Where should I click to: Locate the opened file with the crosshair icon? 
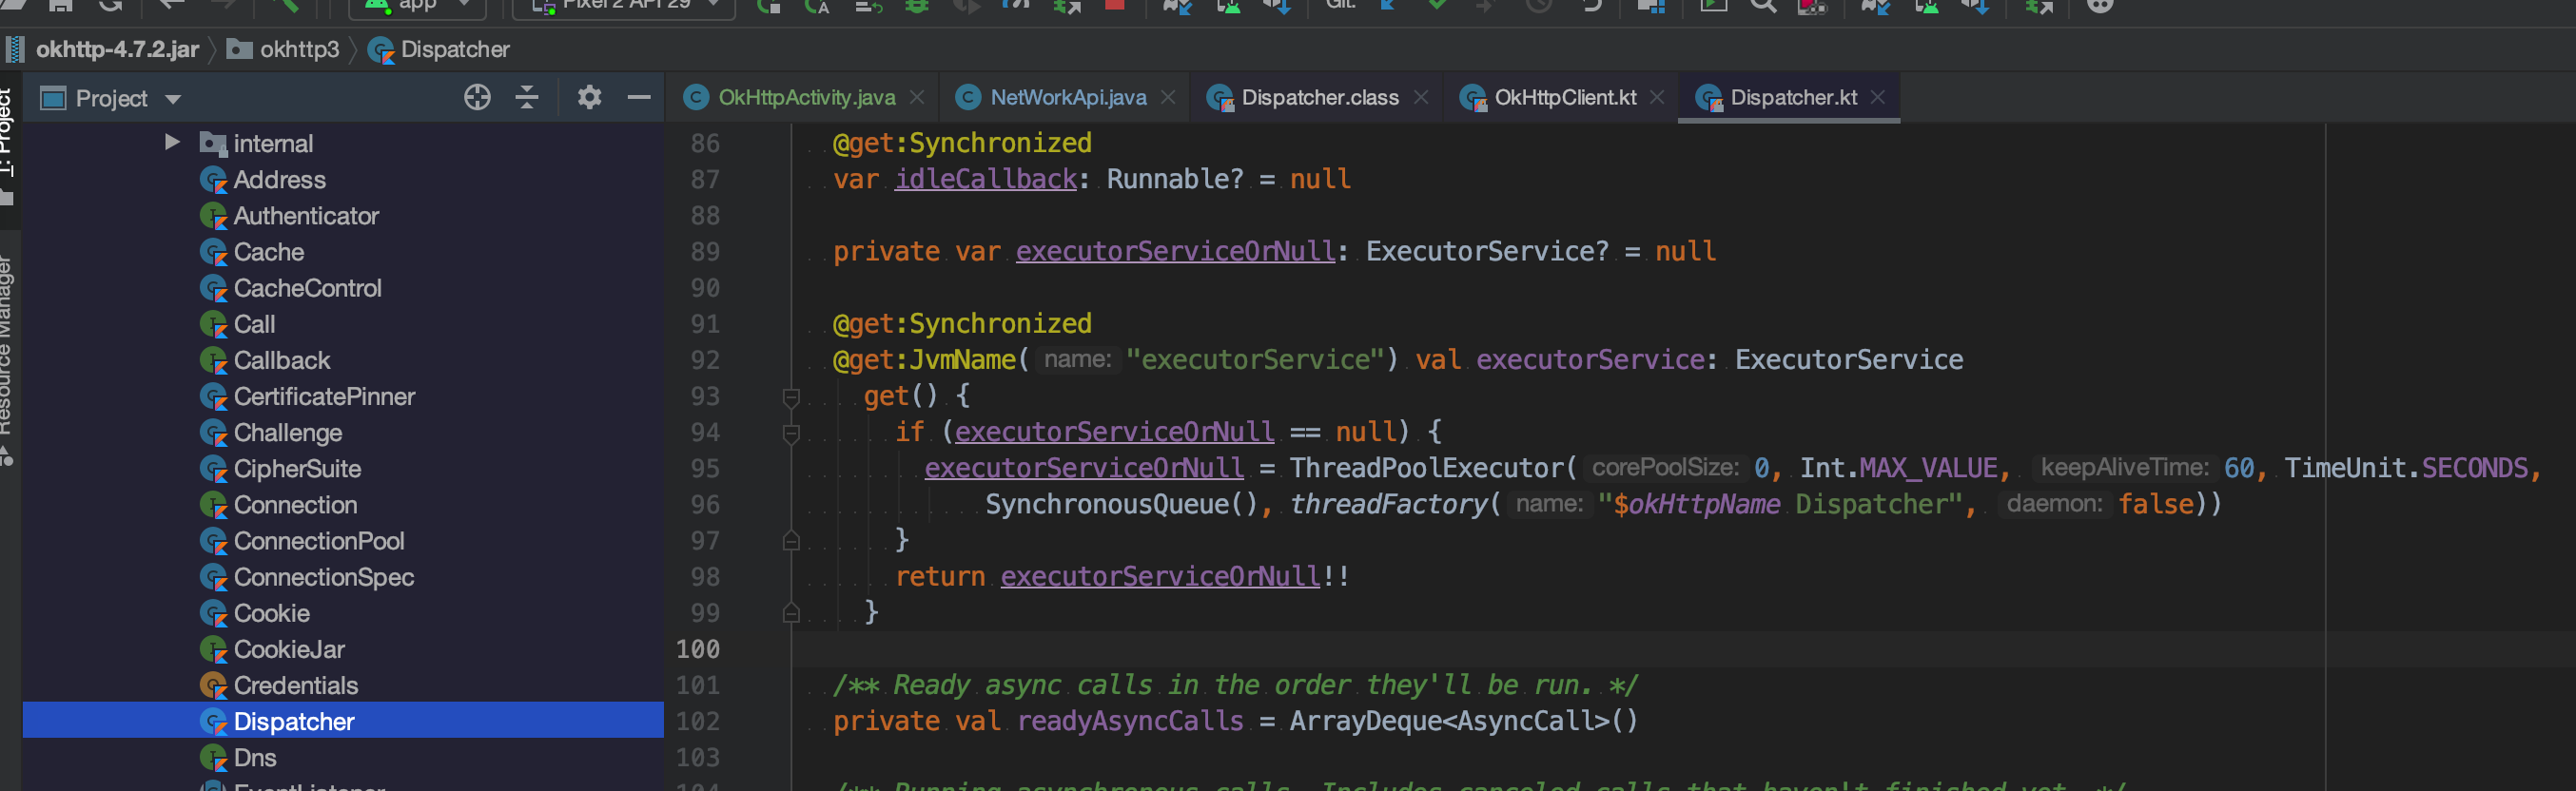tap(477, 97)
